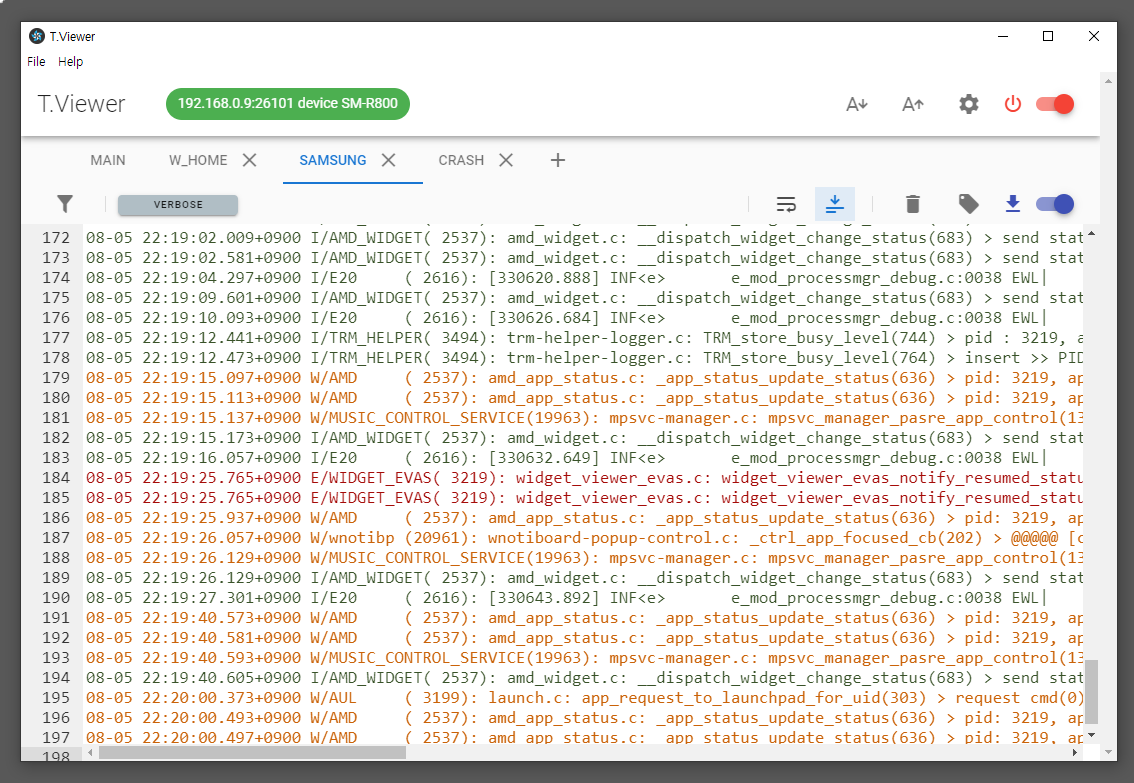Open the File menu
The height and width of the screenshot is (783, 1134).
pyautogui.click(x=36, y=61)
